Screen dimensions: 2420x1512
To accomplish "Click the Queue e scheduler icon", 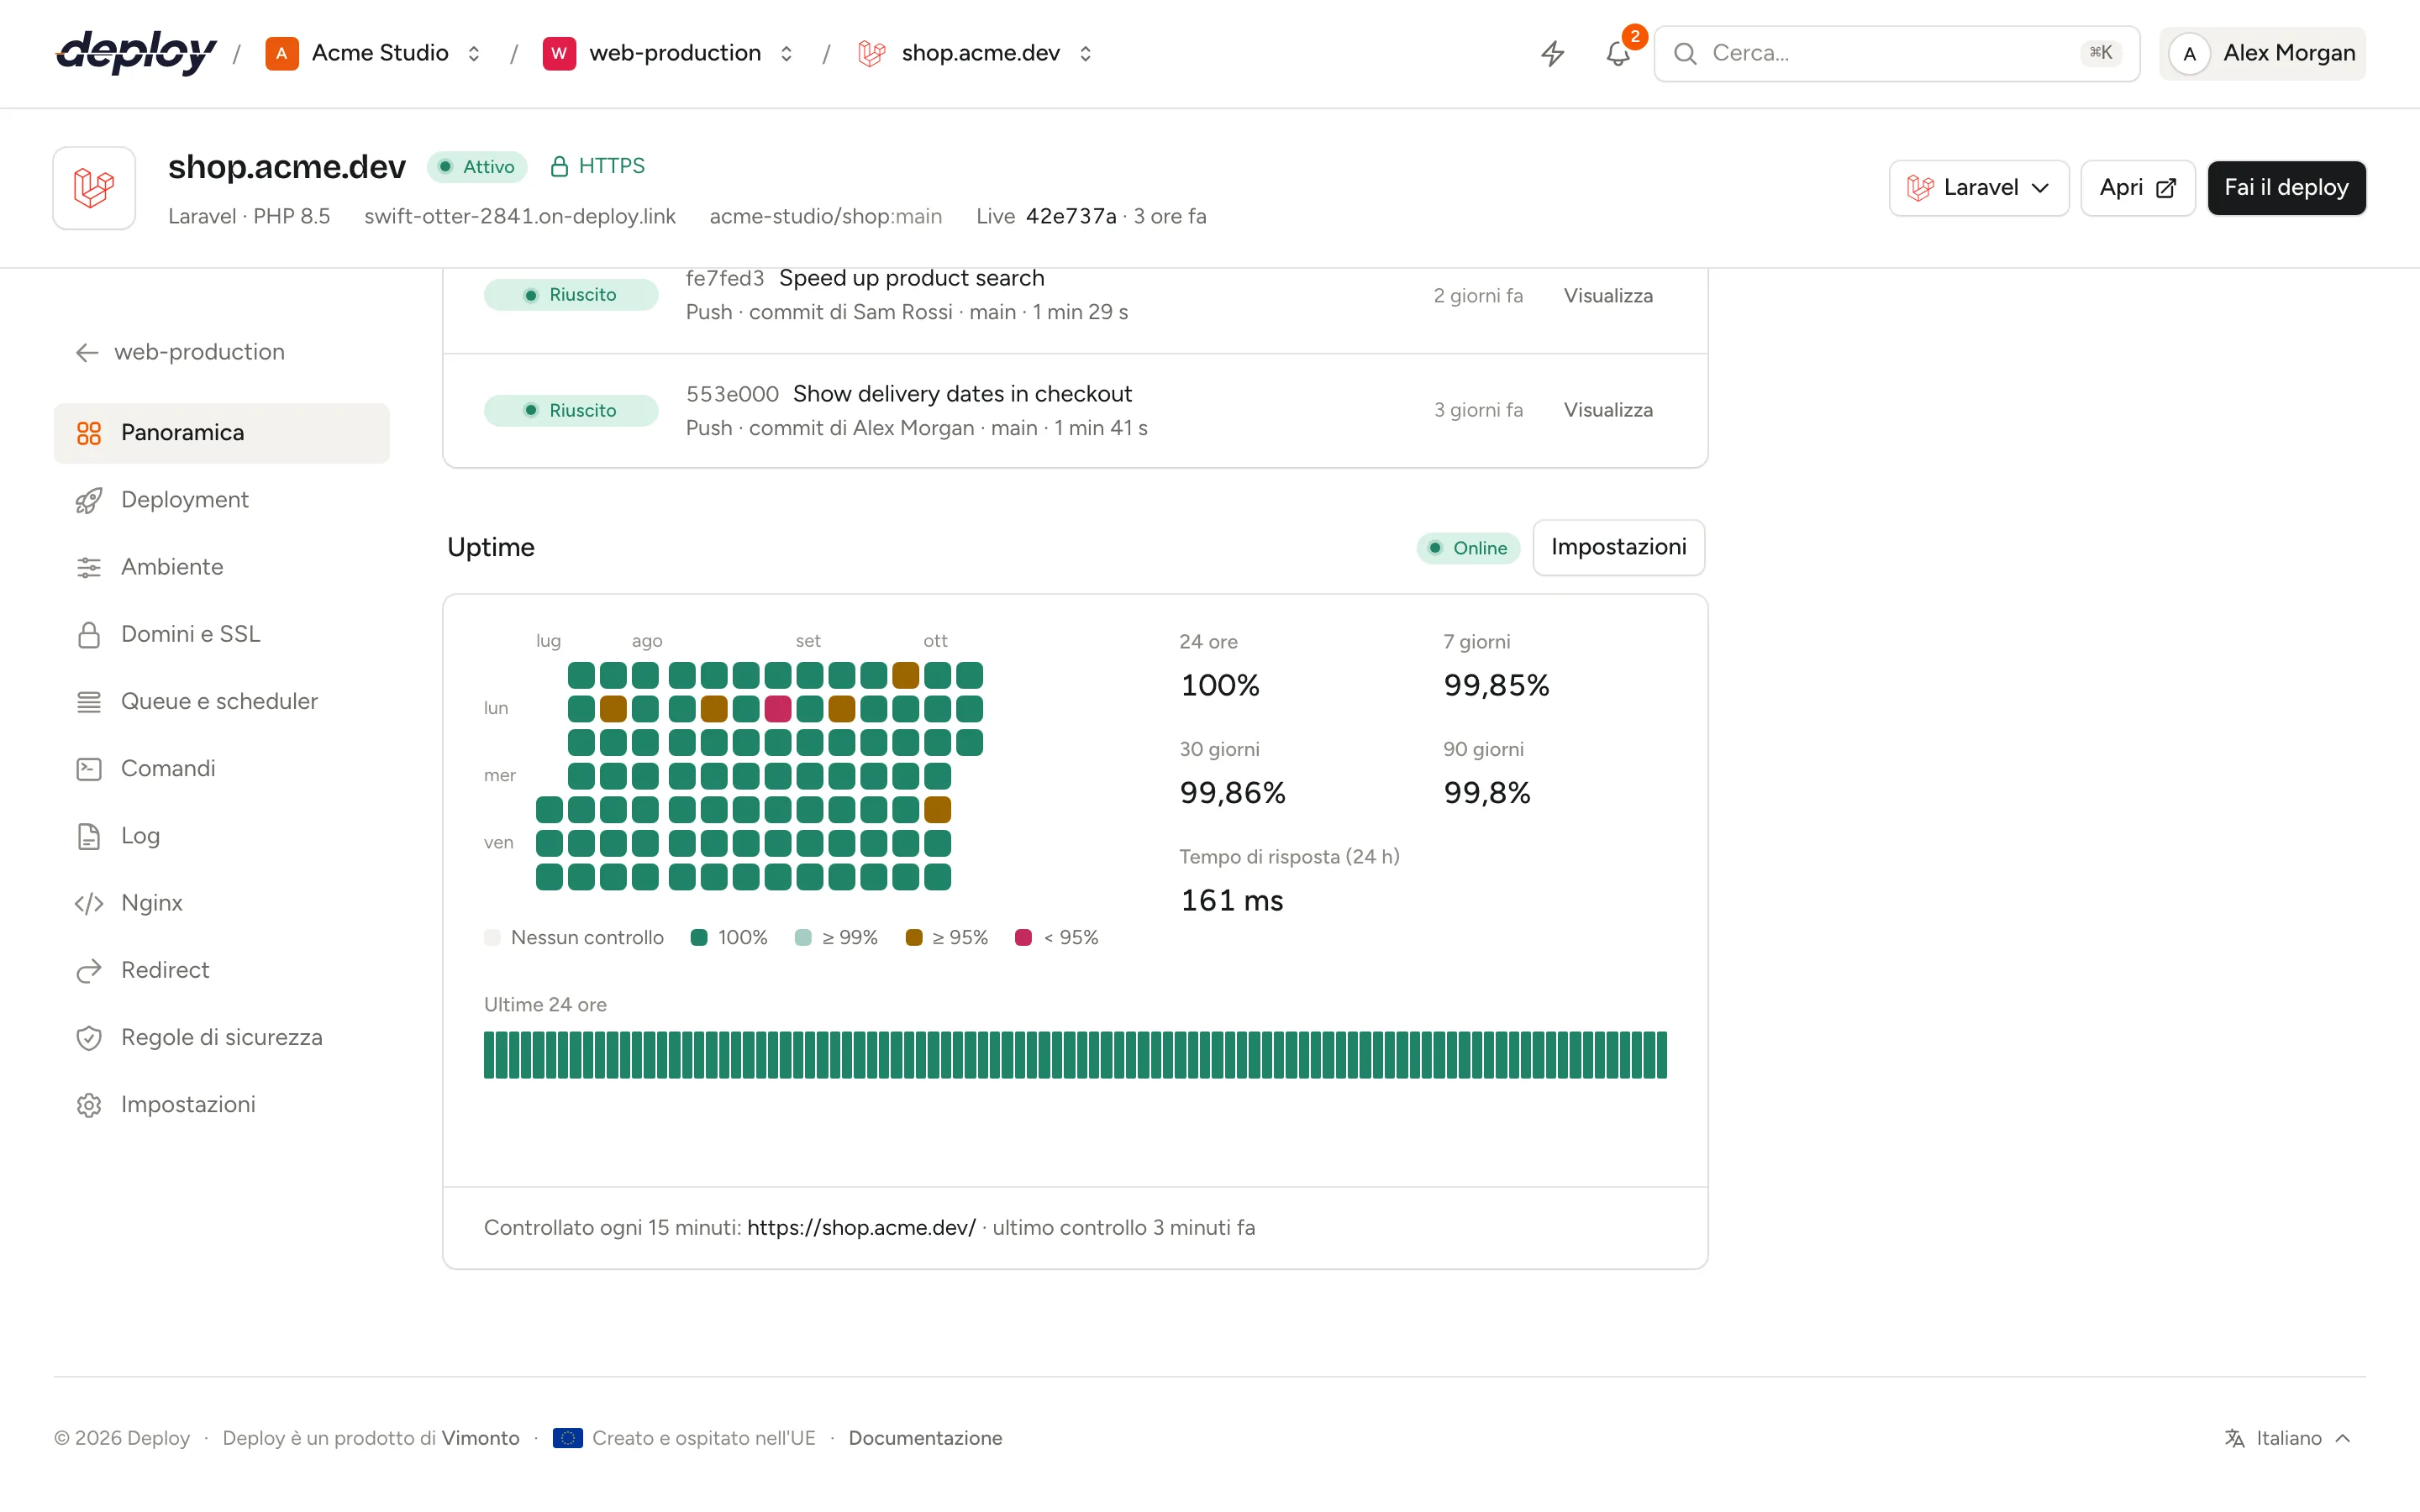I will (x=89, y=702).
